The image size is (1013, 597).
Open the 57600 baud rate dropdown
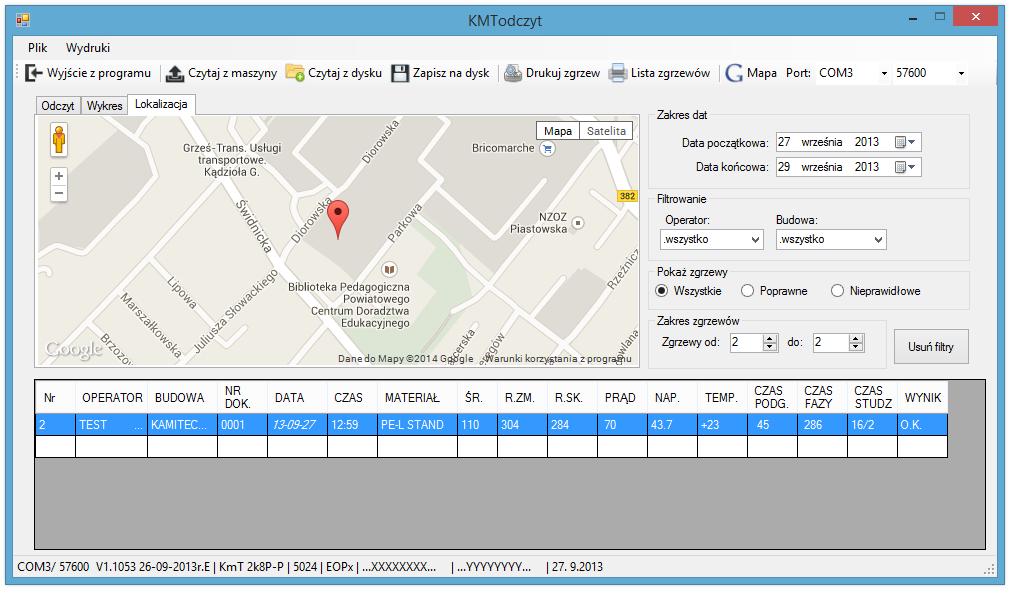[961, 74]
